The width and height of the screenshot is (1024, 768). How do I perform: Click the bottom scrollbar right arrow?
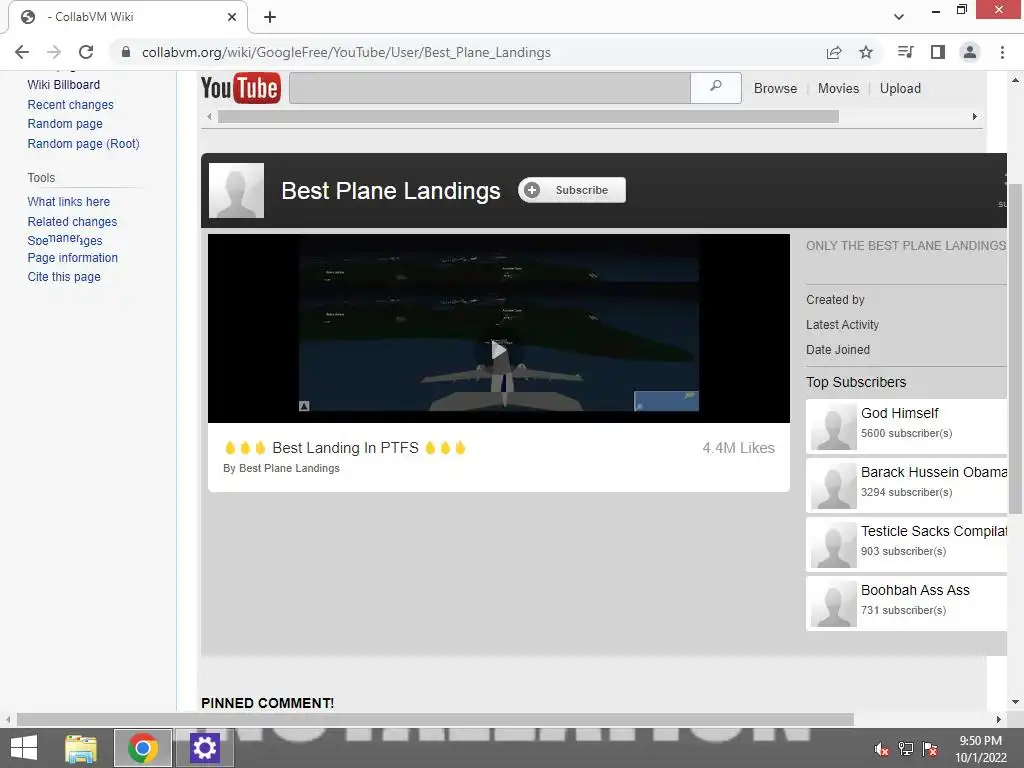point(999,720)
